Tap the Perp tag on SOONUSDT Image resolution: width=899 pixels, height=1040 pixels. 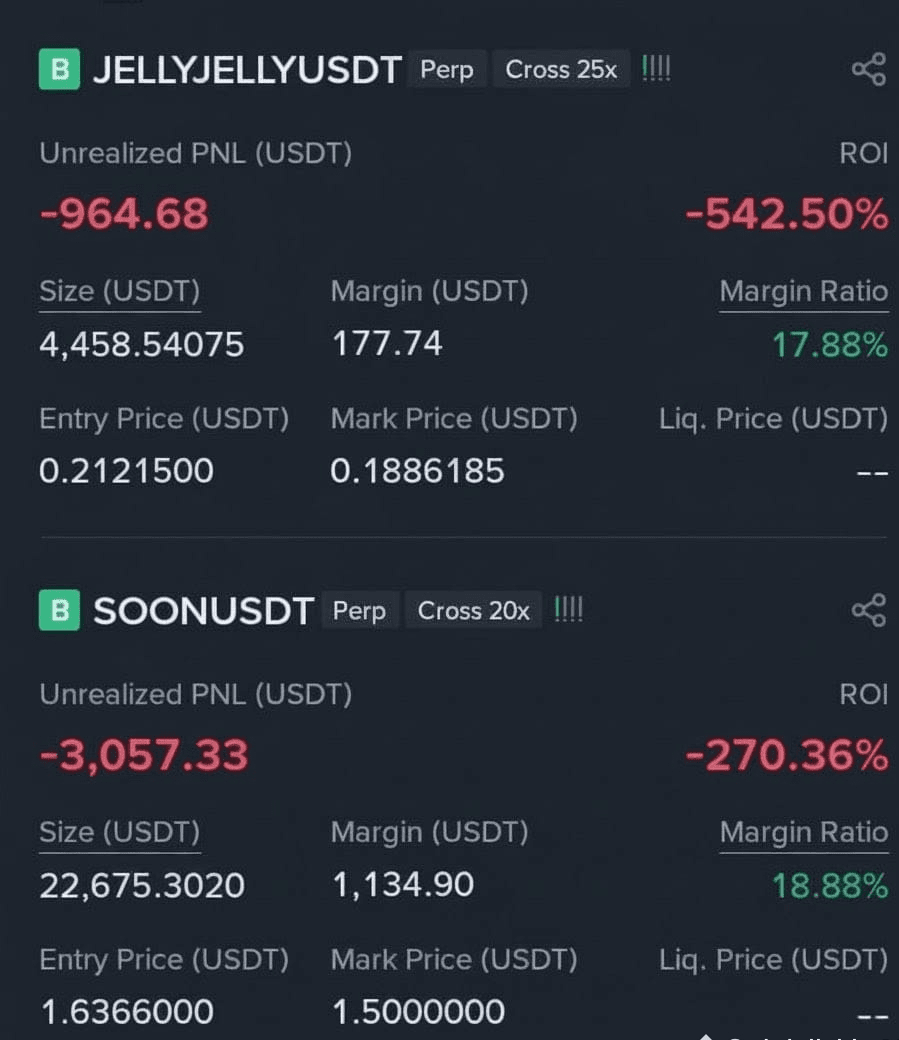pos(359,610)
